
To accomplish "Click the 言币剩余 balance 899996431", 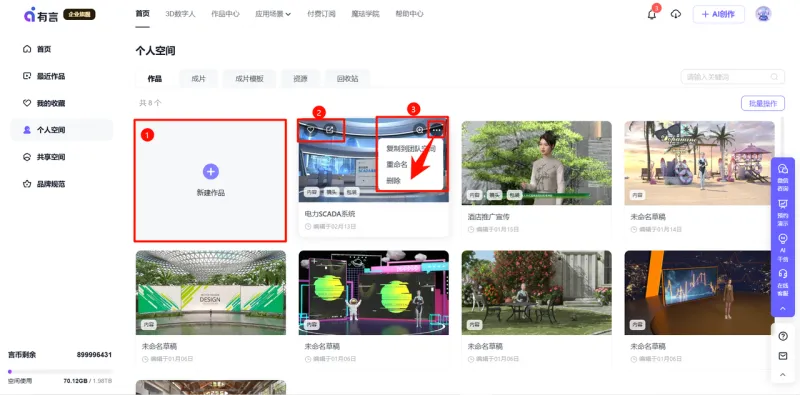I will click(x=94, y=355).
